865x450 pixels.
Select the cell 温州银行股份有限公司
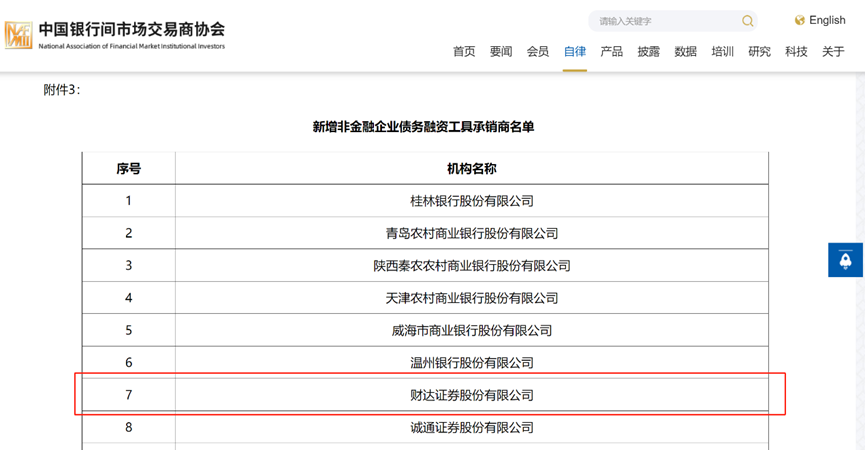click(472, 363)
